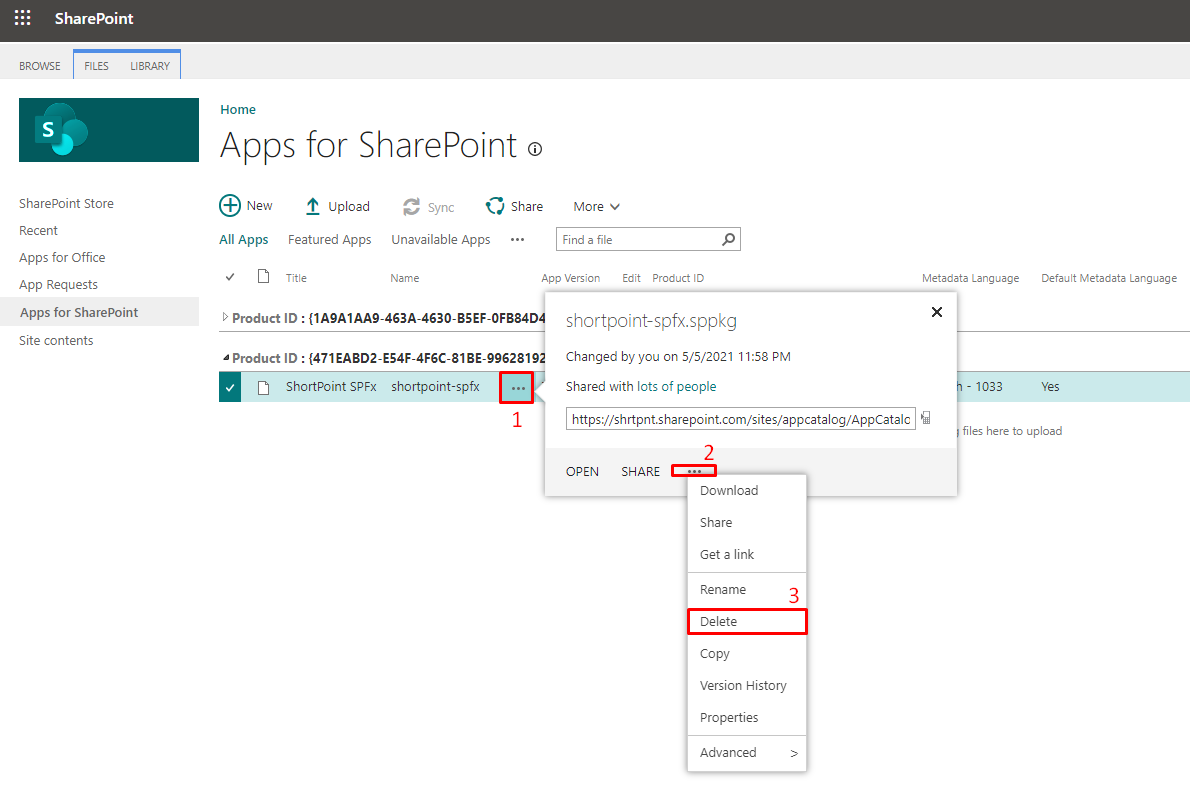Click the ShortPoint SPFx title cell
Image resolution: width=1190 pixels, height=802 pixels.
tap(331, 387)
